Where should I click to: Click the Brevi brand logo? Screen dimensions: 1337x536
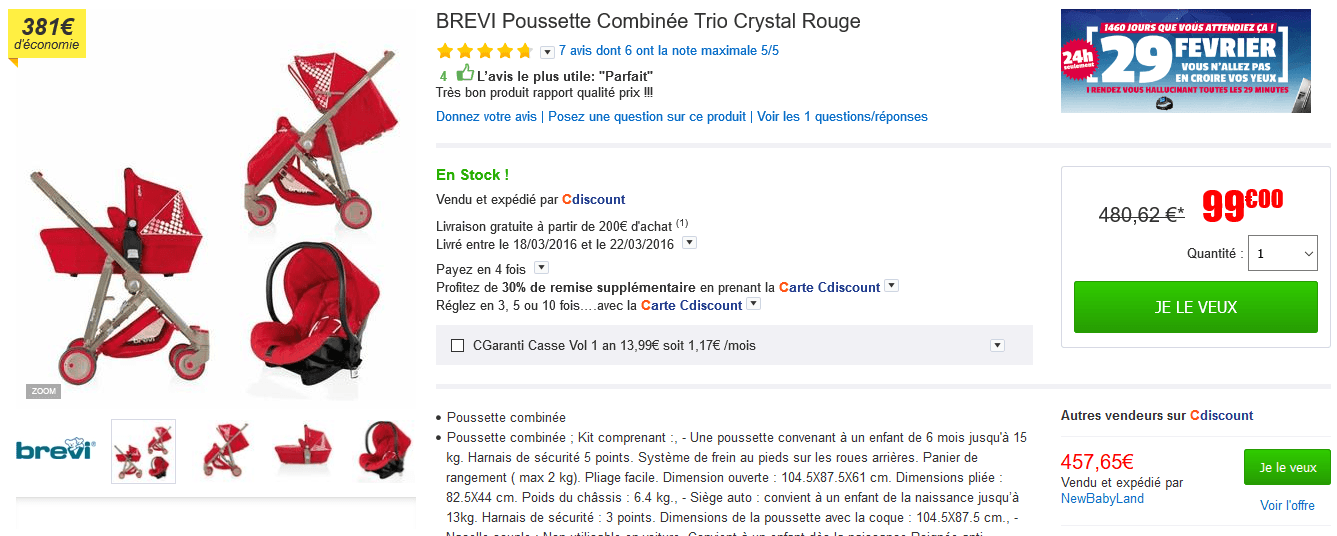click(56, 451)
